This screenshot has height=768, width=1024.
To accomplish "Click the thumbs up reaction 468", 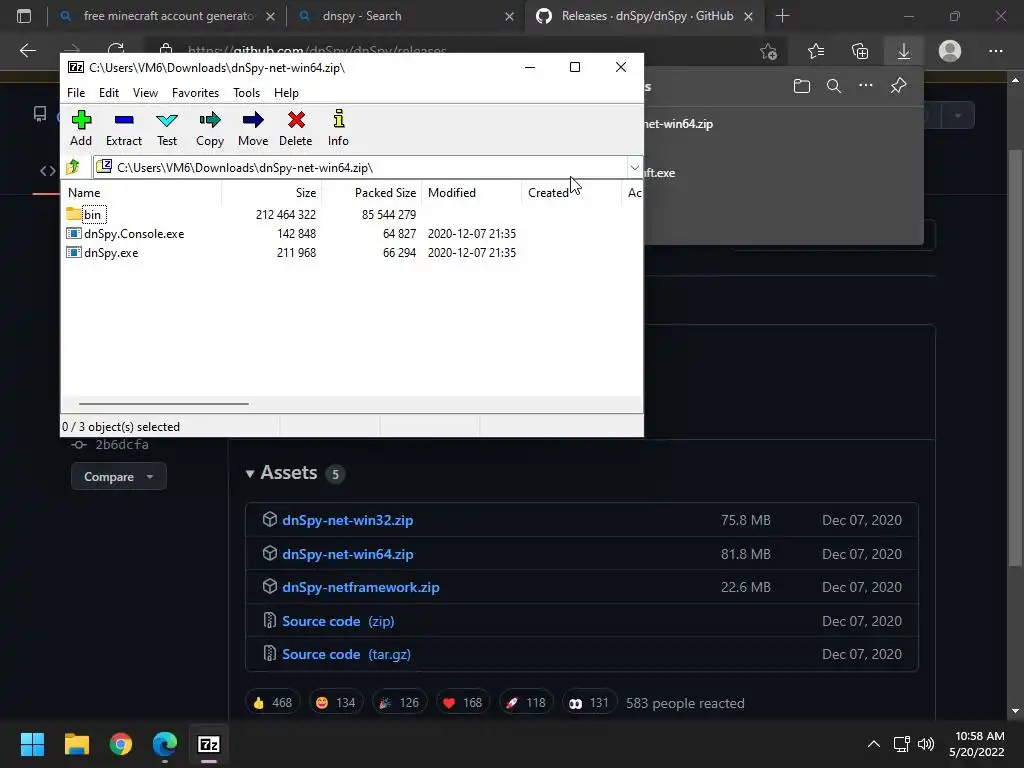I will (x=272, y=703).
